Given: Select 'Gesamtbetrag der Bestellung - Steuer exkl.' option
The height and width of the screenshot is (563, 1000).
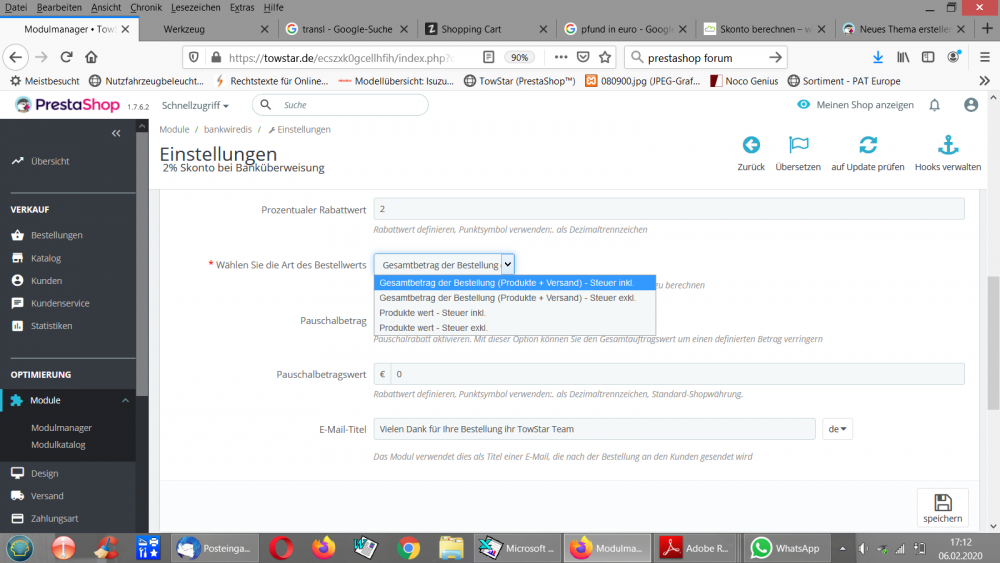Looking at the screenshot, I should pos(515,298).
